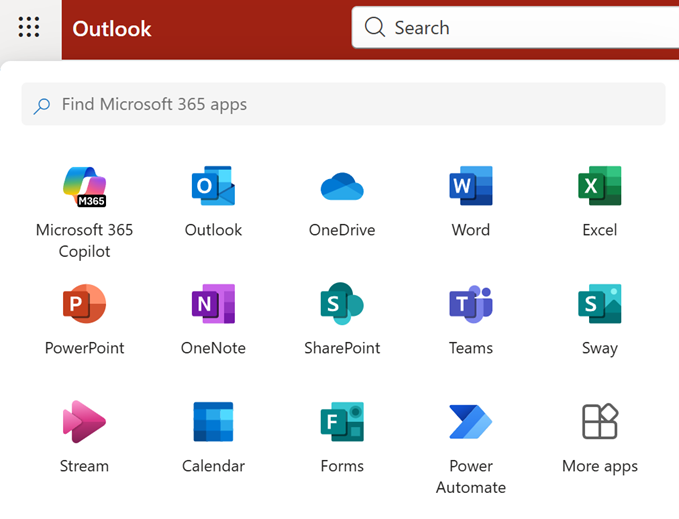Open the SharePoint app

click(x=342, y=305)
